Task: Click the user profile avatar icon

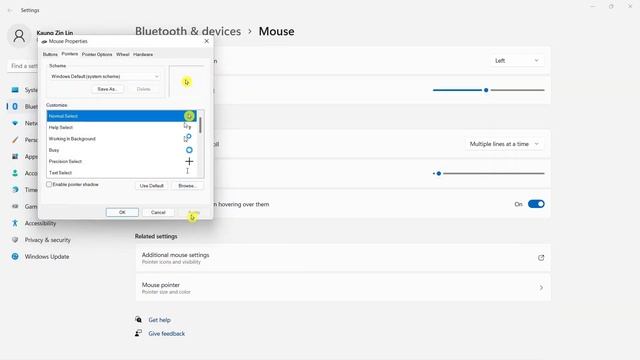Action: click(x=19, y=36)
